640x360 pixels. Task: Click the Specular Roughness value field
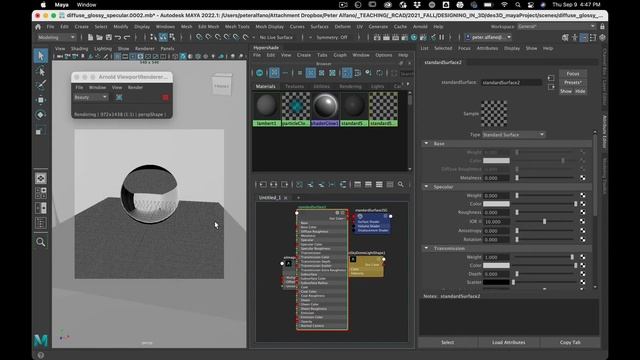[496, 212]
